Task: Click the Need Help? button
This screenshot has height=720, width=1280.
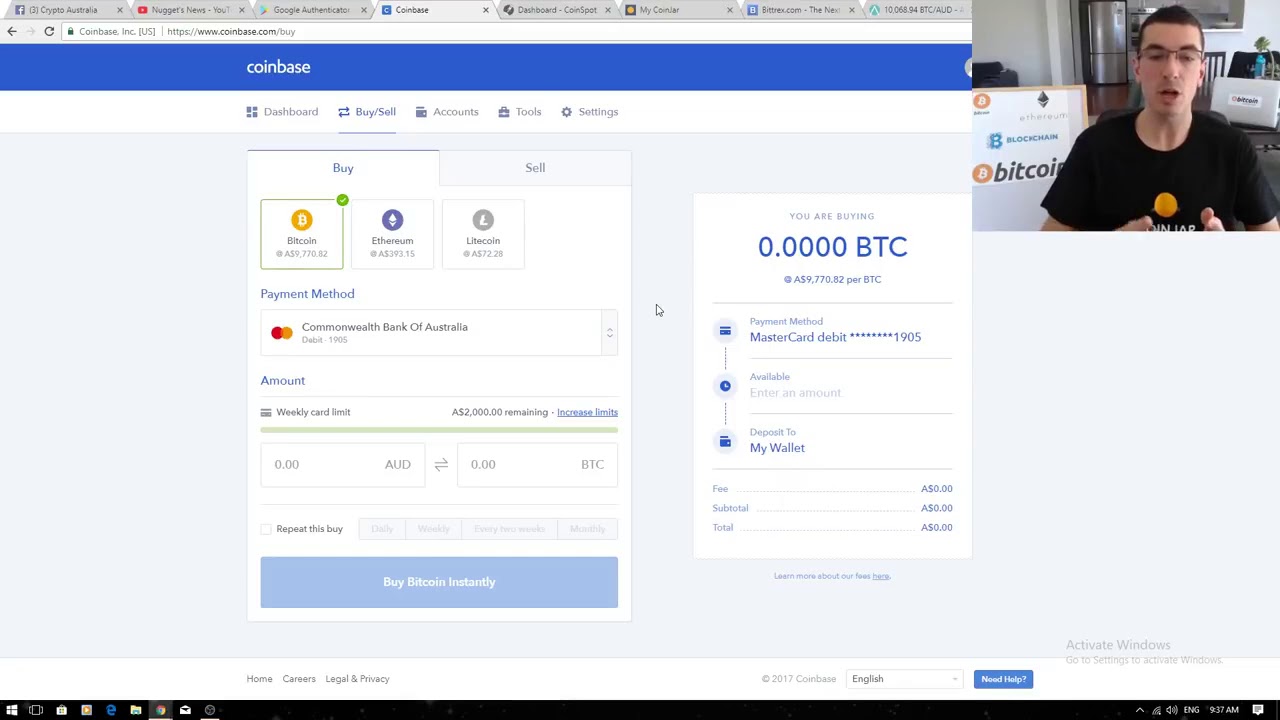Action: 1003,679
